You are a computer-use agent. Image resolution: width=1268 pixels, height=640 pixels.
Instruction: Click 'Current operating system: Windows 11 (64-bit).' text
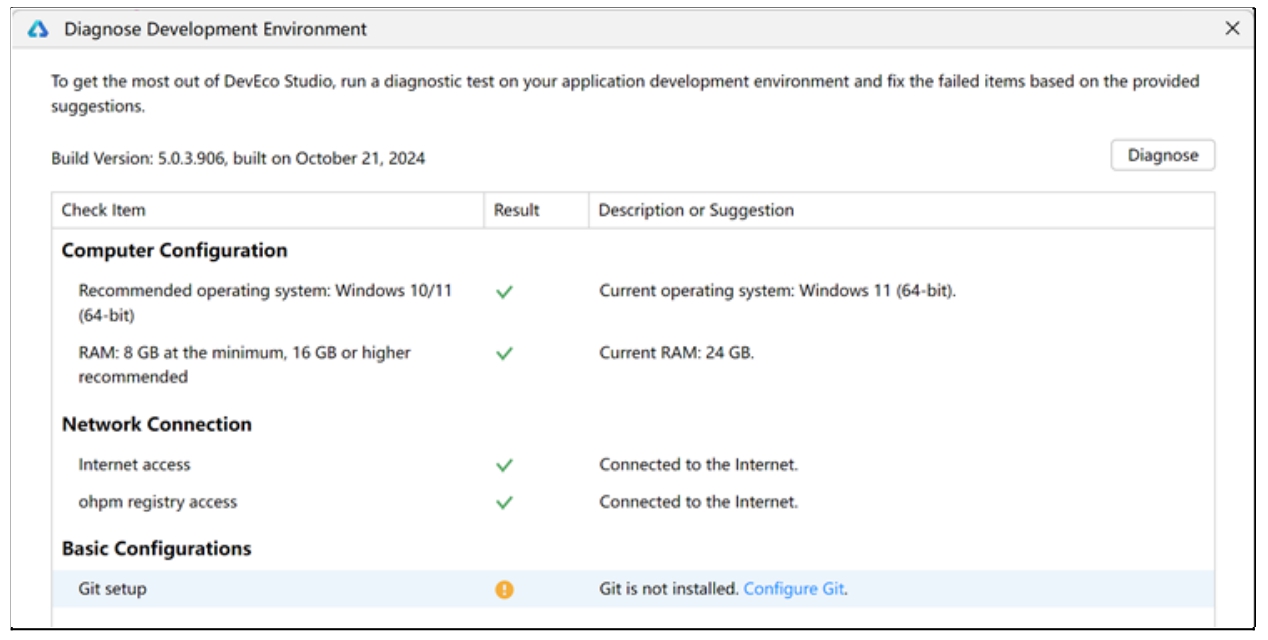tap(777, 291)
